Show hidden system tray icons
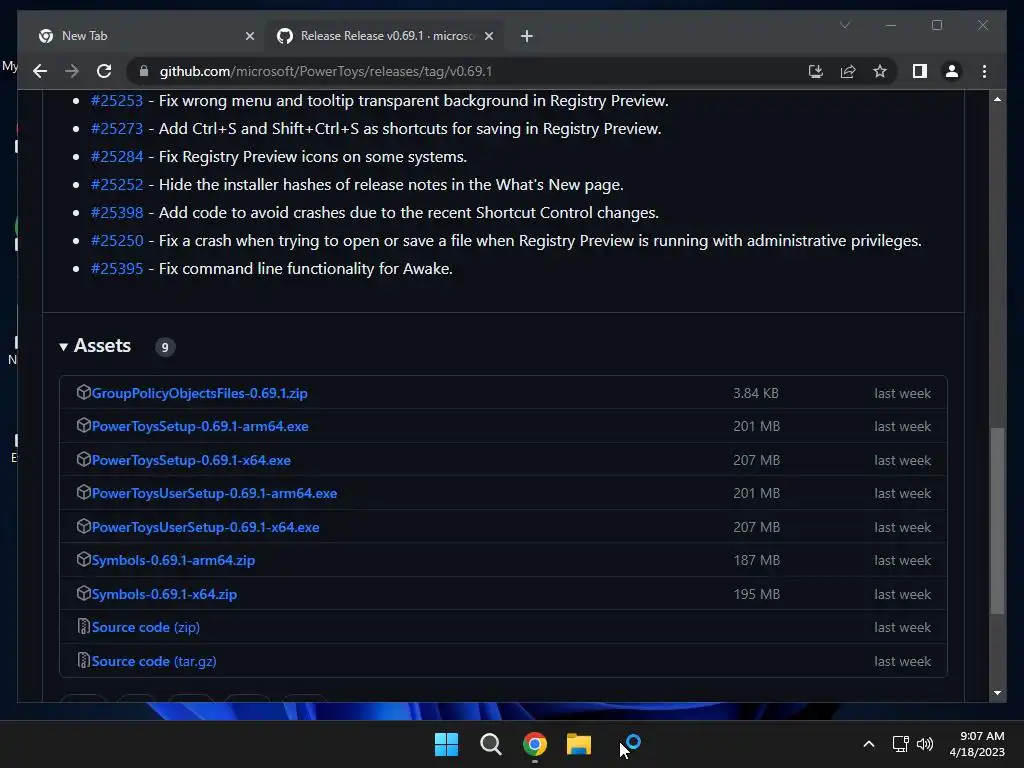Image resolution: width=1024 pixels, height=768 pixels. point(869,744)
